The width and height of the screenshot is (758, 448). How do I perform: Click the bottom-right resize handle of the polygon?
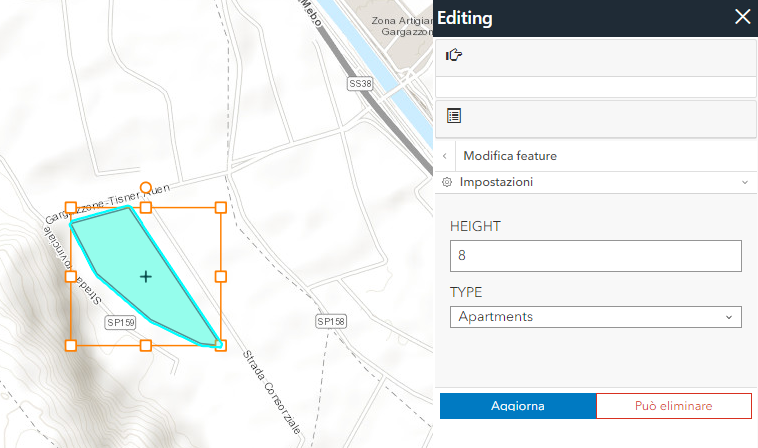[x=220, y=346]
